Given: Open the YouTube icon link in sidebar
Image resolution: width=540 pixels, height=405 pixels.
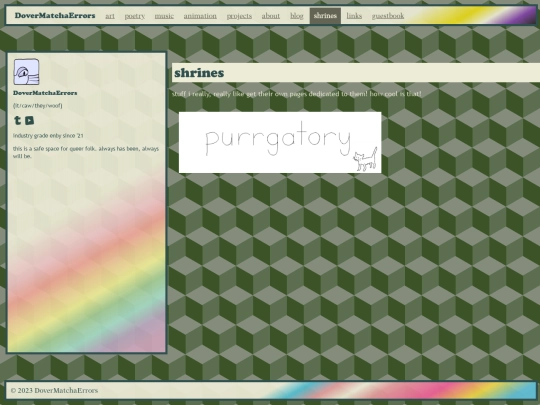Looking at the screenshot, I should [30, 120].
